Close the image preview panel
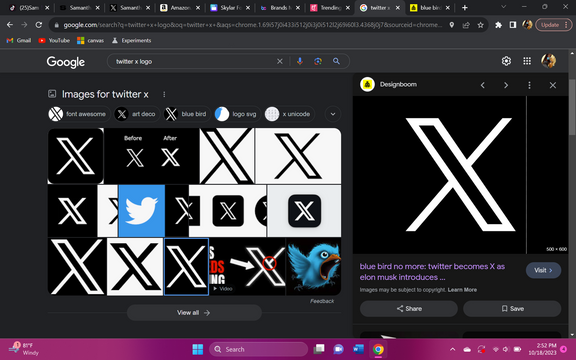The height and width of the screenshot is (360, 576). point(552,85)
